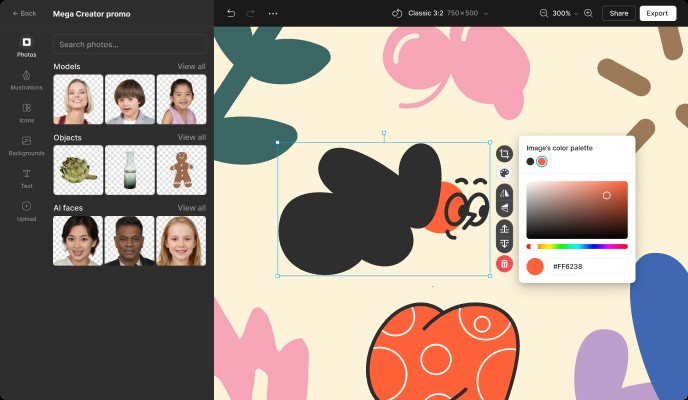
Task: Select the crop tool icon
Action: (504, 154)
